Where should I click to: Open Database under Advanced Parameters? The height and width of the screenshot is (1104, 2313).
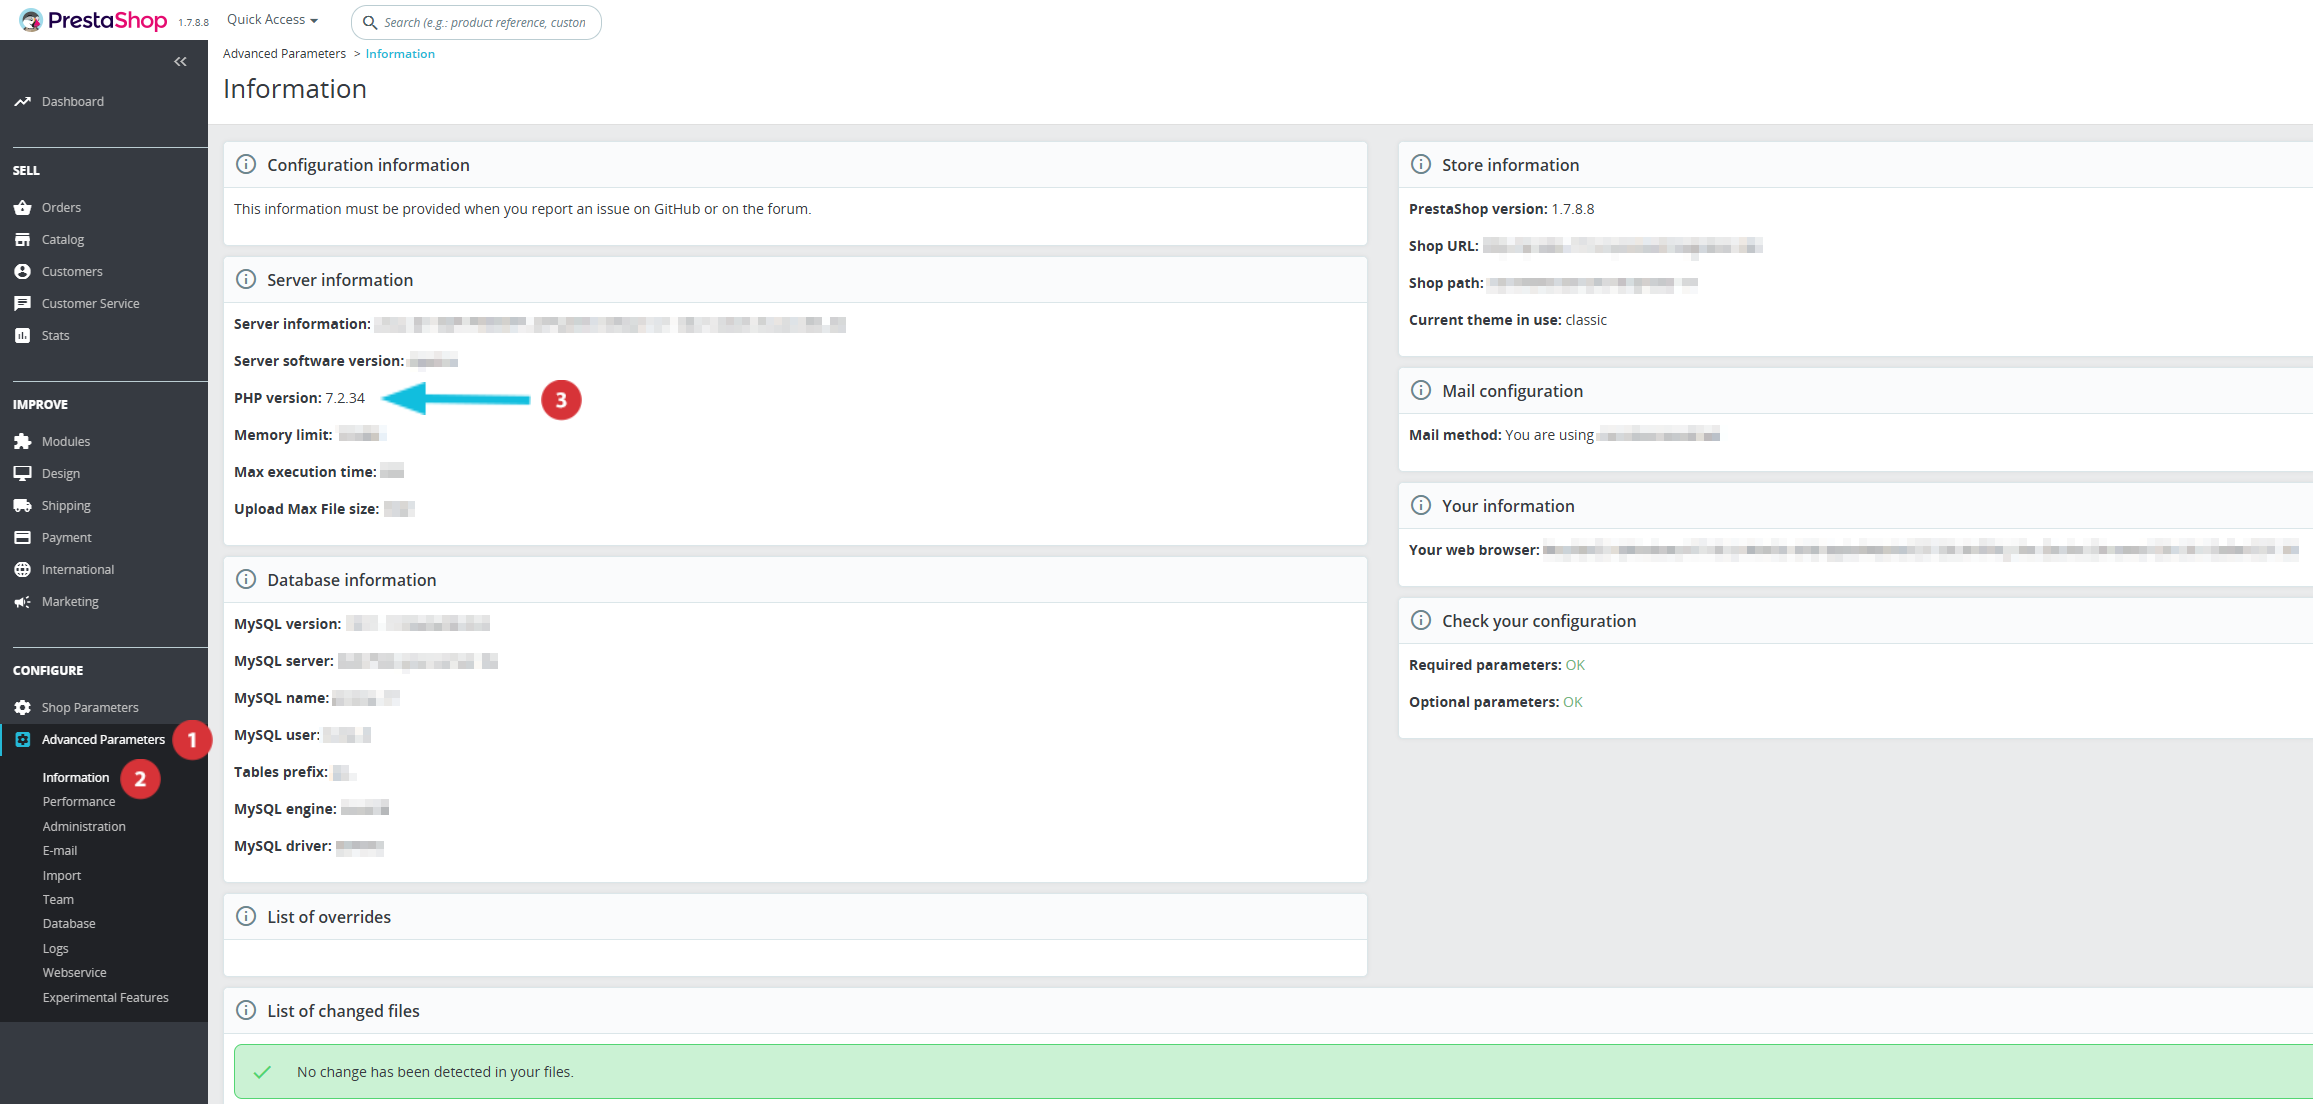(x=69, y=923)
